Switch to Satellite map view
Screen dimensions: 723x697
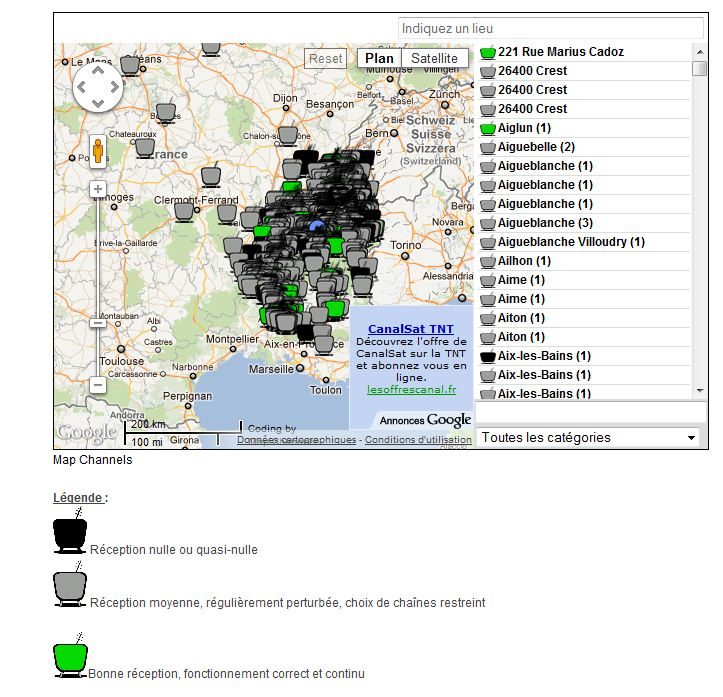click(434, 59)
